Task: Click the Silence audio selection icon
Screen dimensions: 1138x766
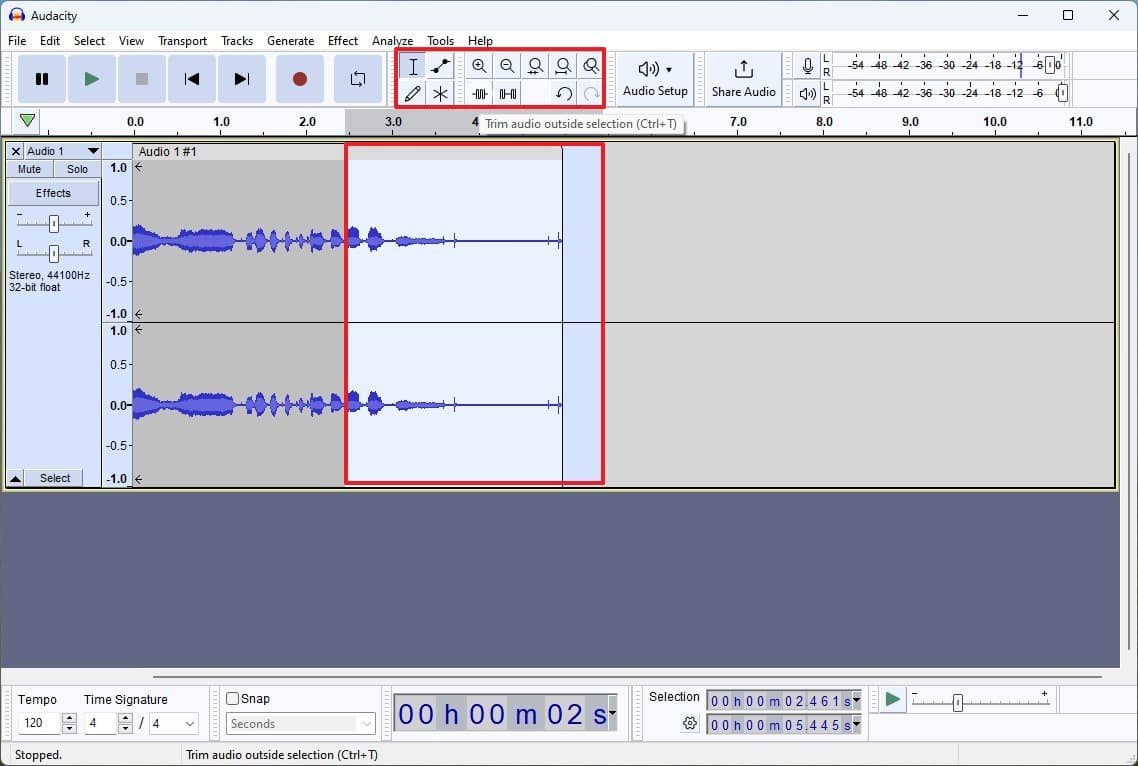Action: pos(508,94)
